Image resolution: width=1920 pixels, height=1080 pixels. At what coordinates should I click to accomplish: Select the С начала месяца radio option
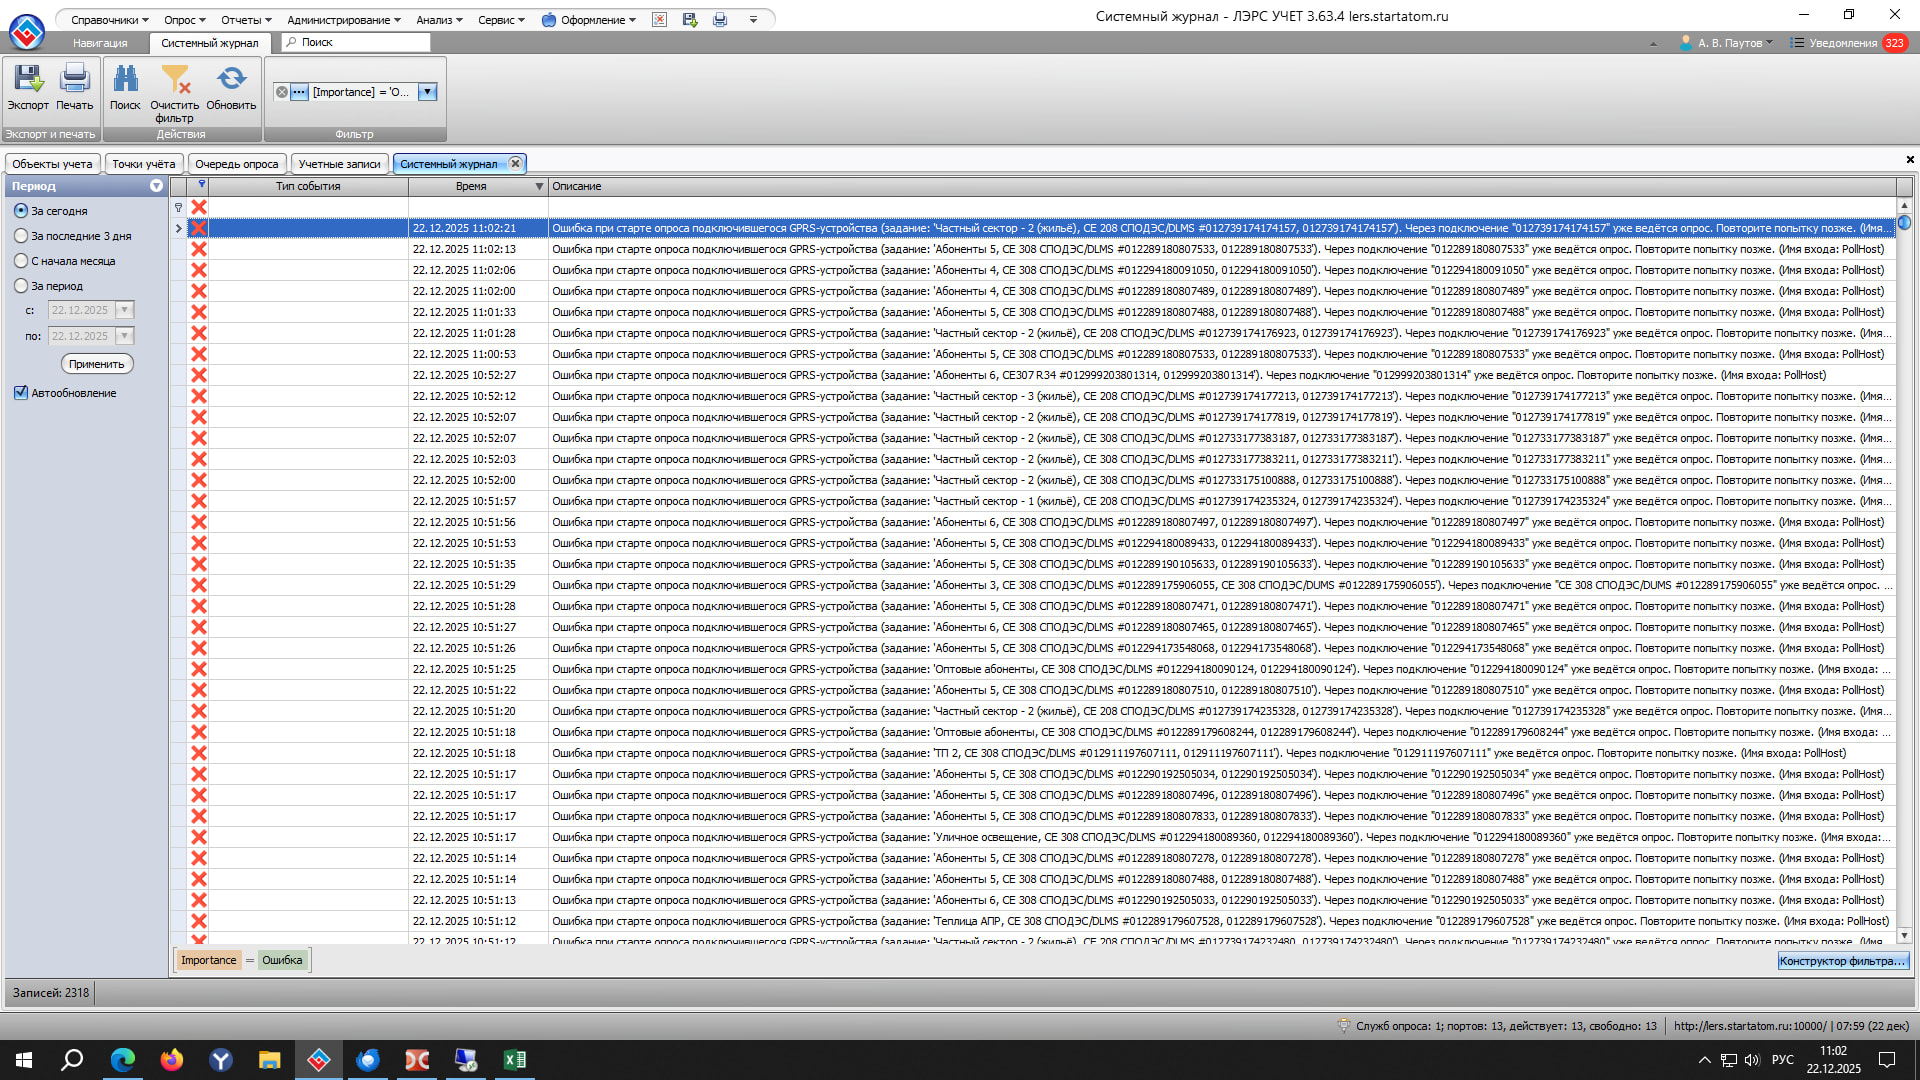click(x=21, y=261)
